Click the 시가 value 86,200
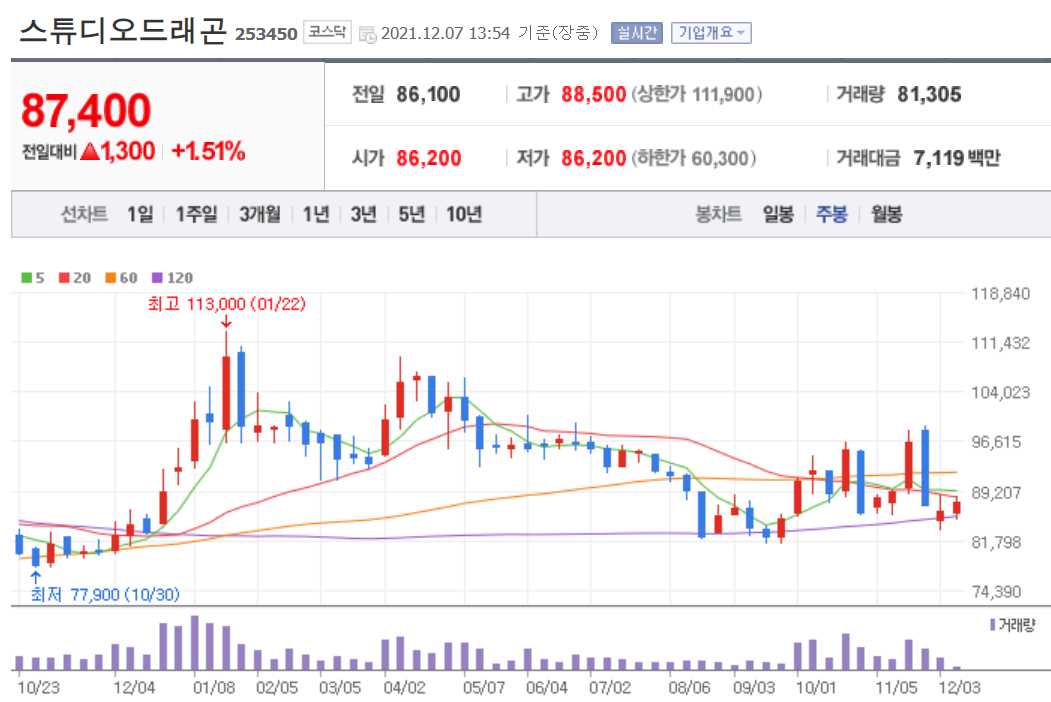The height and width of the screenshot is (702, 1051). tap(428, 158)
